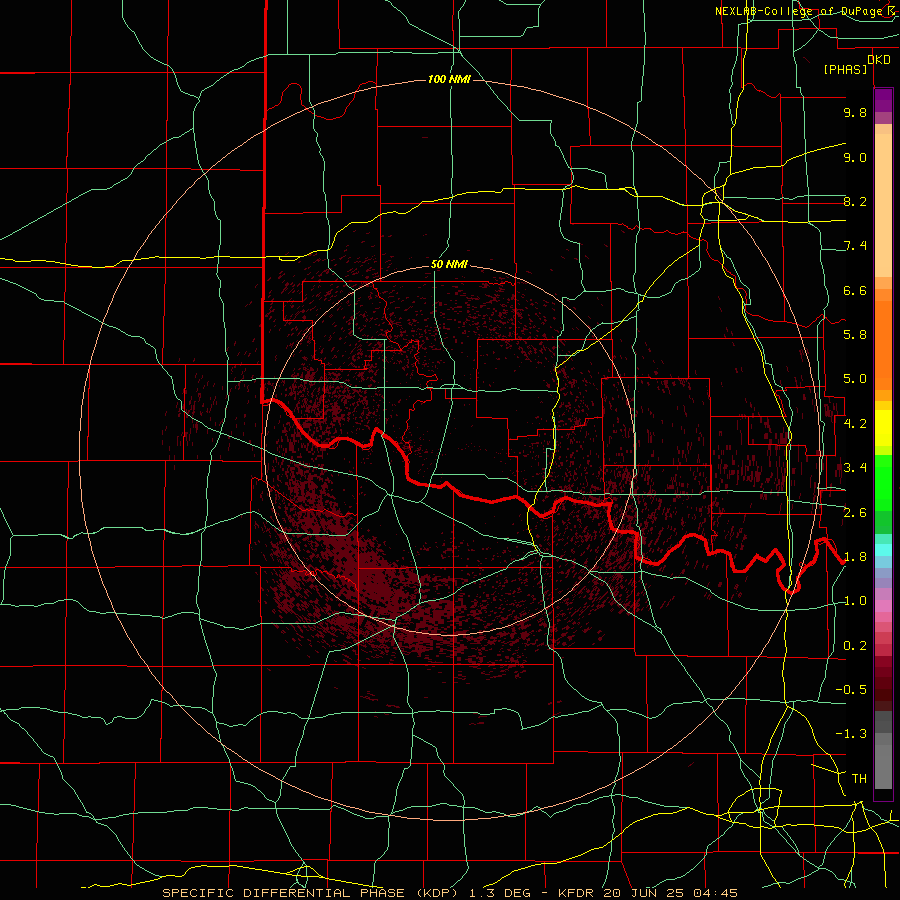Viewport: 900px width, 900px height.
Task: Choose the 6.6 legend value
Action: point(855,290)
